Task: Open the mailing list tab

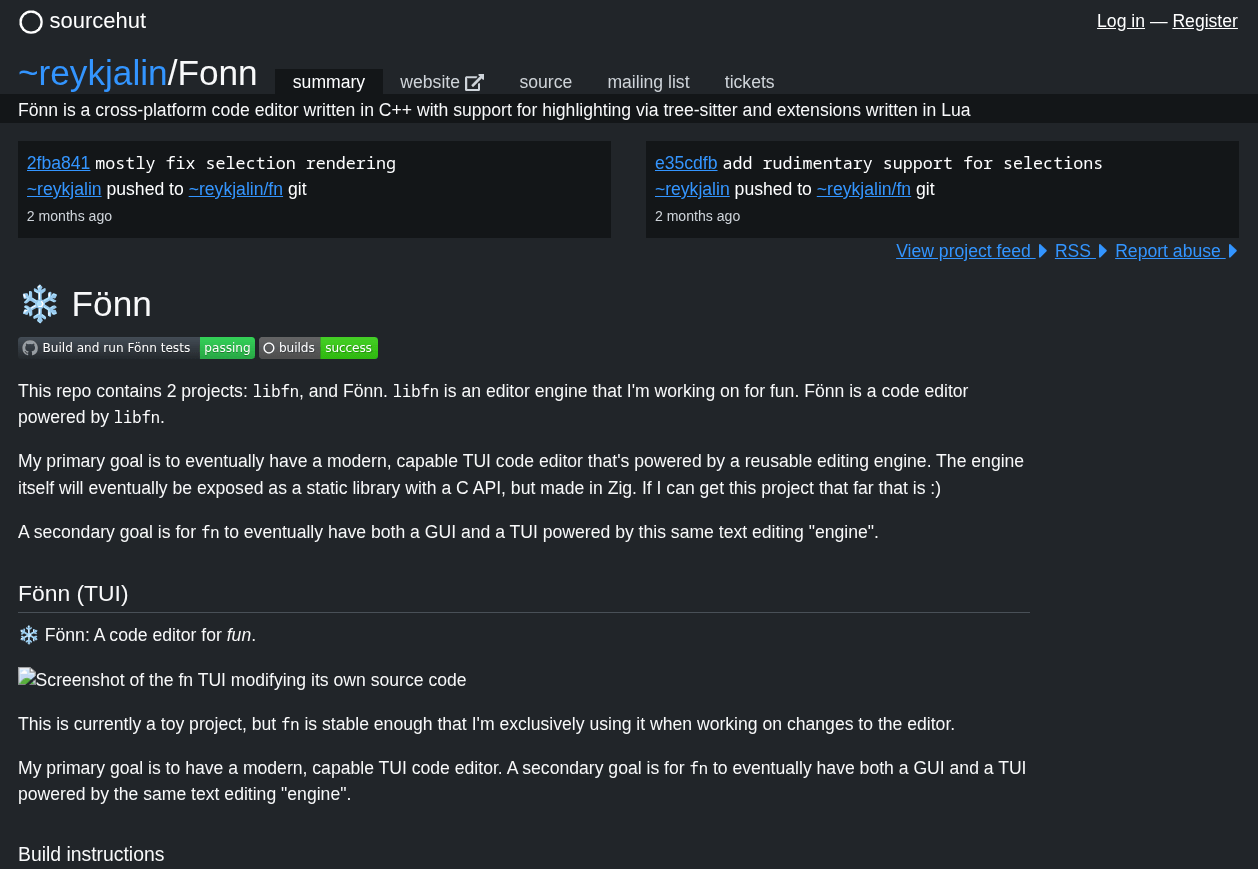Action: [648, 82]
